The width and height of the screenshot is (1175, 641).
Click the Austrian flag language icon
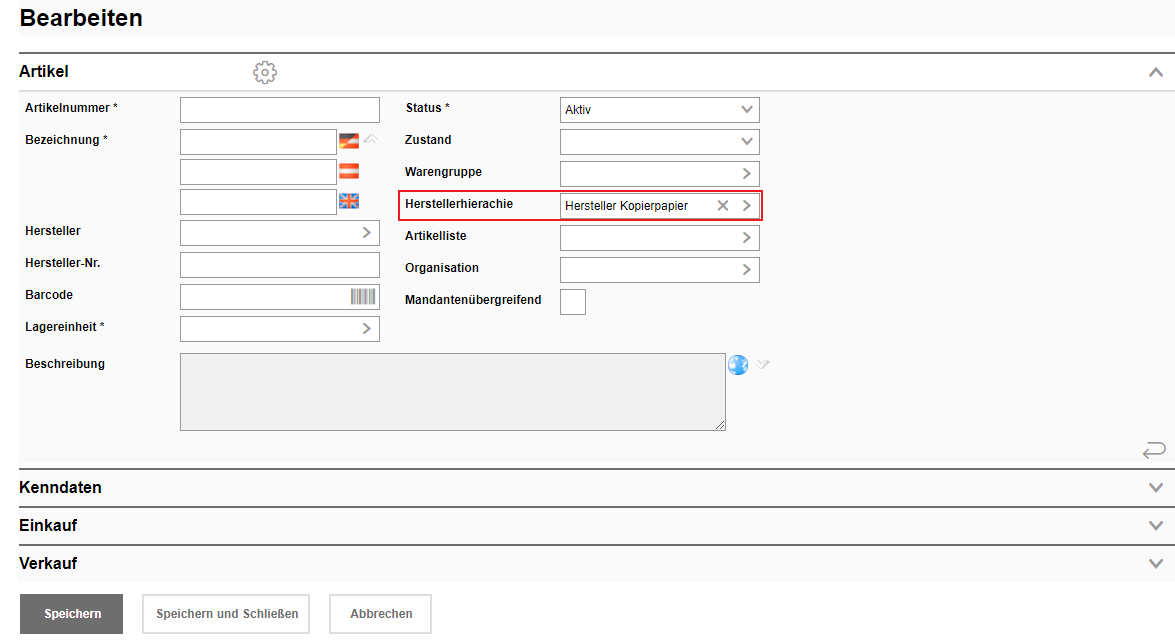pos(348,171)
